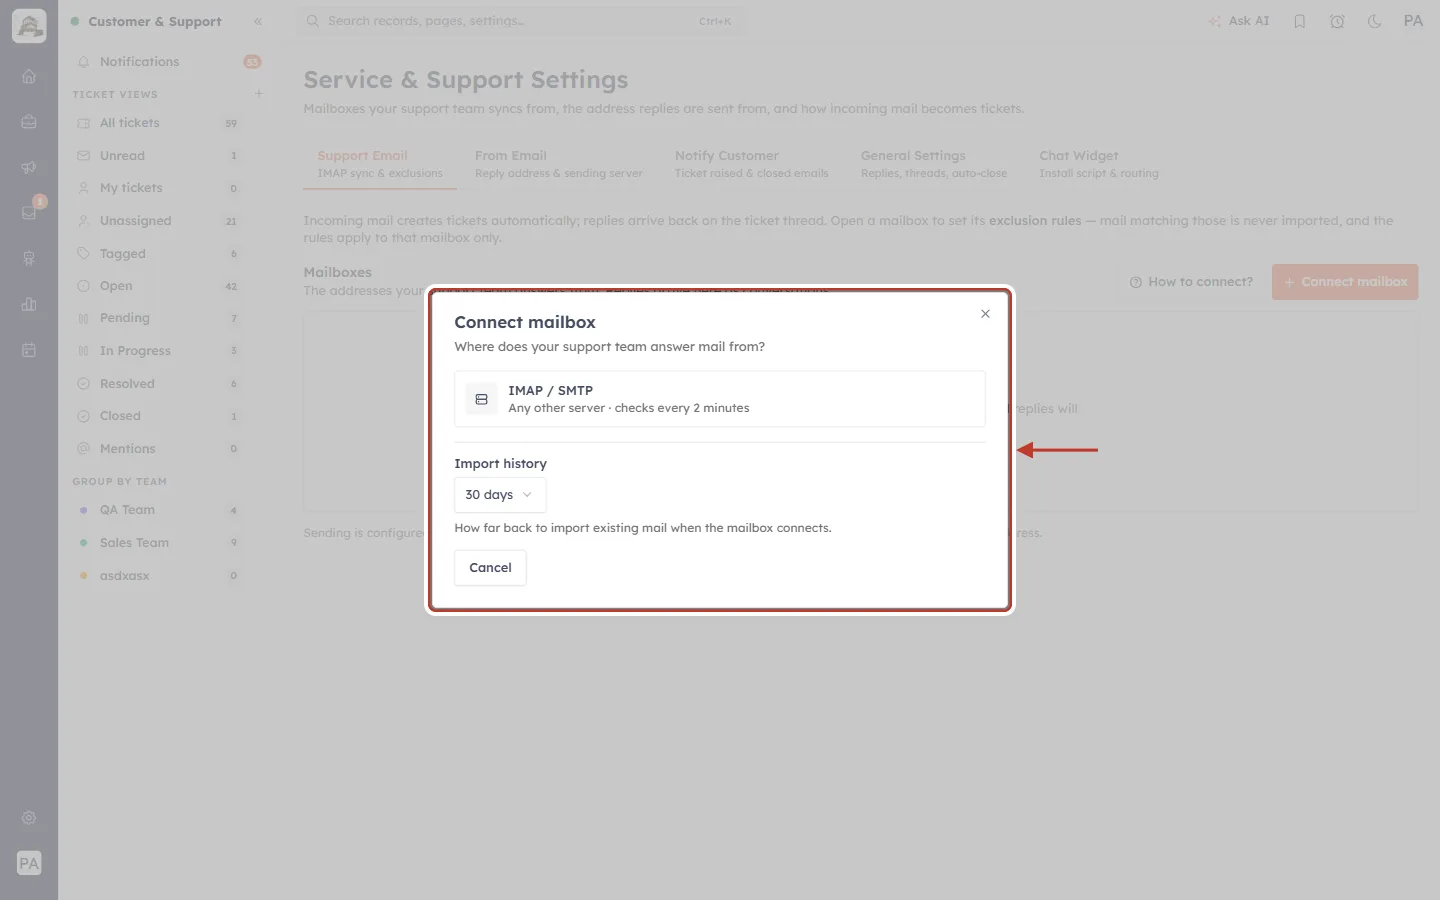Choose the IMAP / SMTP server option
The height and width of the screenshot is (900, 1440).
click(720, 399)
